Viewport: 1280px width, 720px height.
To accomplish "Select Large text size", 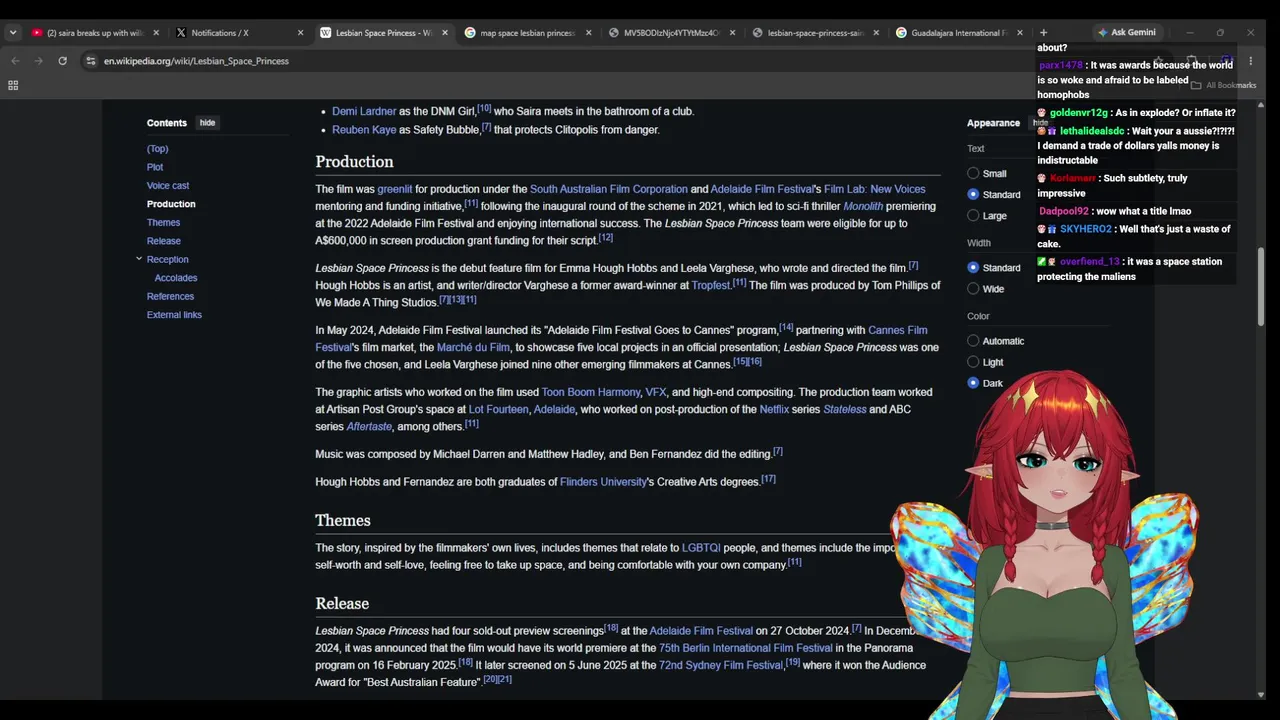I will [973, 215].
